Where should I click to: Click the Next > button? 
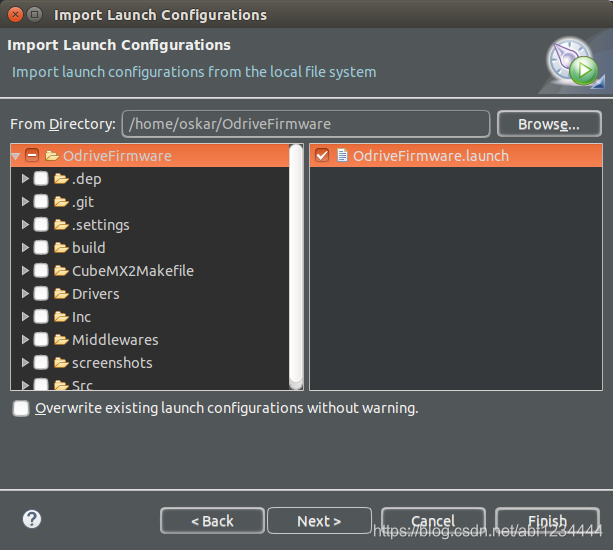pyautogui.click(x=319, y=521)
